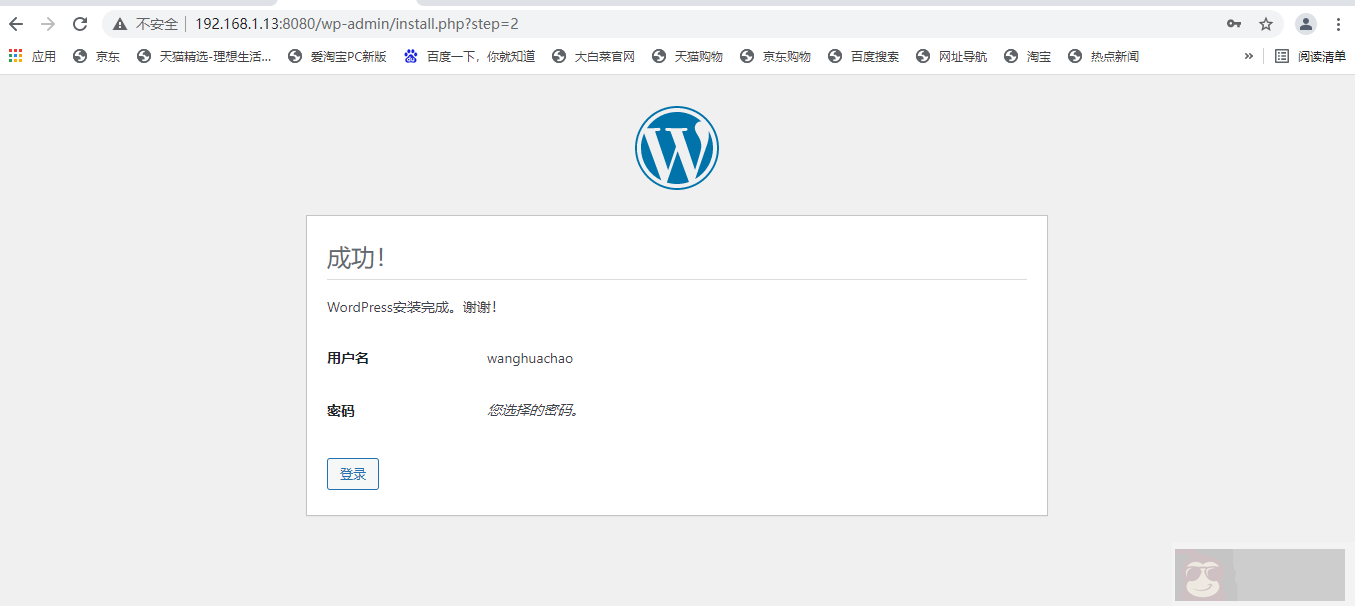
Task: Expand hidden bookmarks via the » chevron
Action: point(1248,56)
